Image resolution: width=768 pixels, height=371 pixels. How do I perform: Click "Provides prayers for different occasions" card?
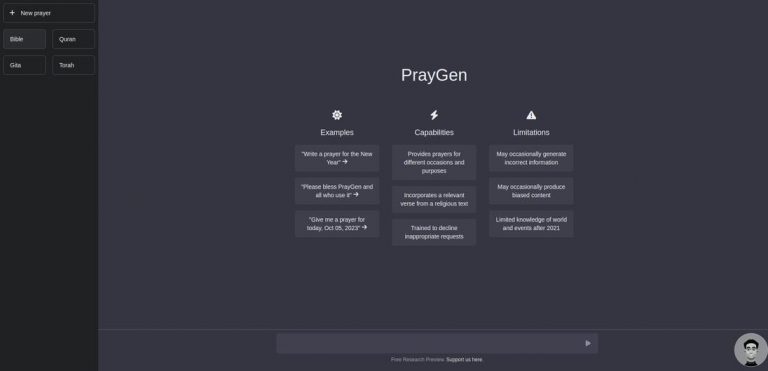(x=434, y=162)
